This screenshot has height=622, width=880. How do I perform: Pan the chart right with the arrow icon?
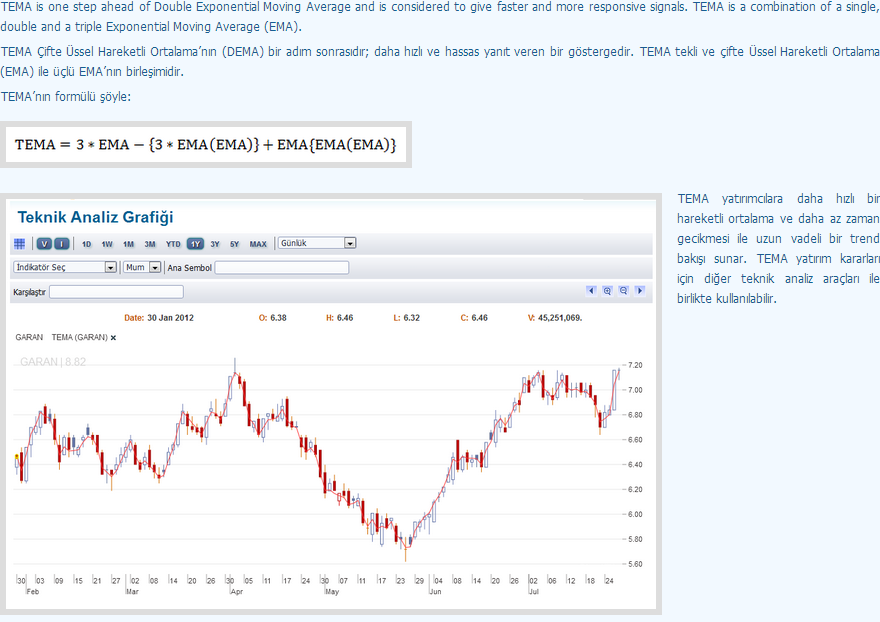point(640,291)
